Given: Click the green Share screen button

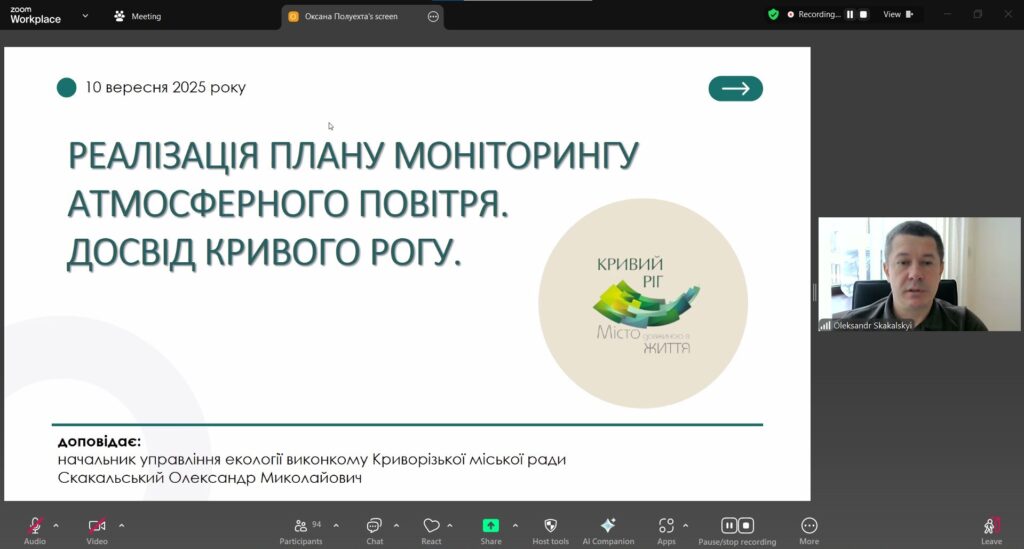Looking at the screenshot, I should pyautogui.click(x=490, y=525).
